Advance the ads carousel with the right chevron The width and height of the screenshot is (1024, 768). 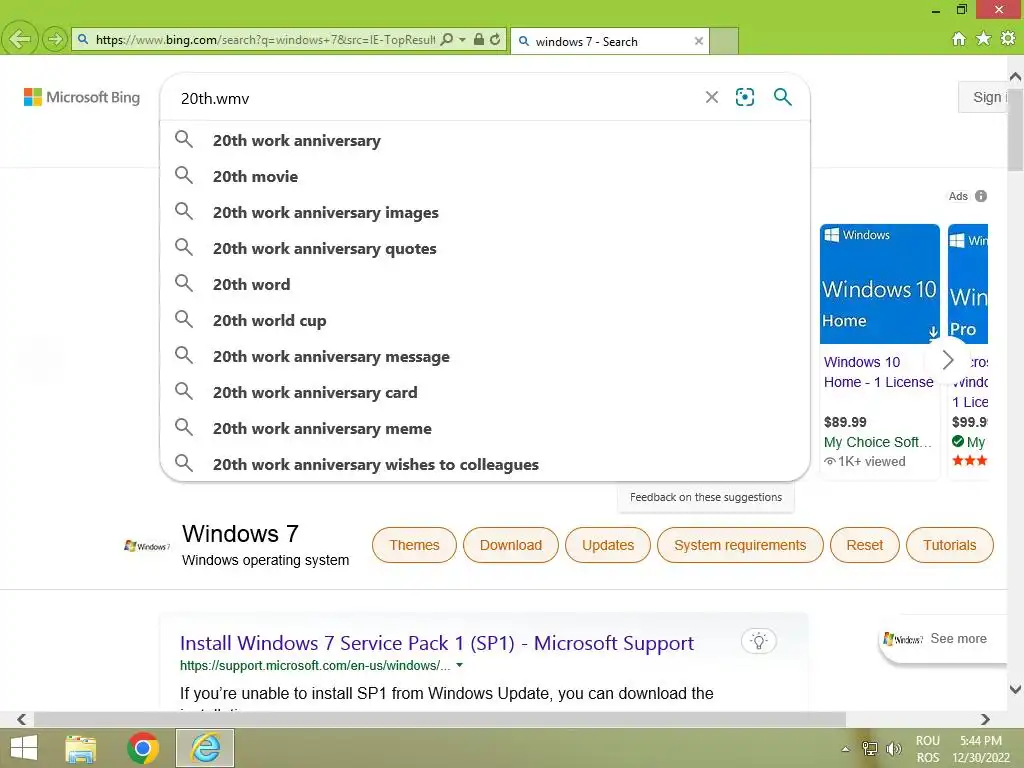coord(948,359)
